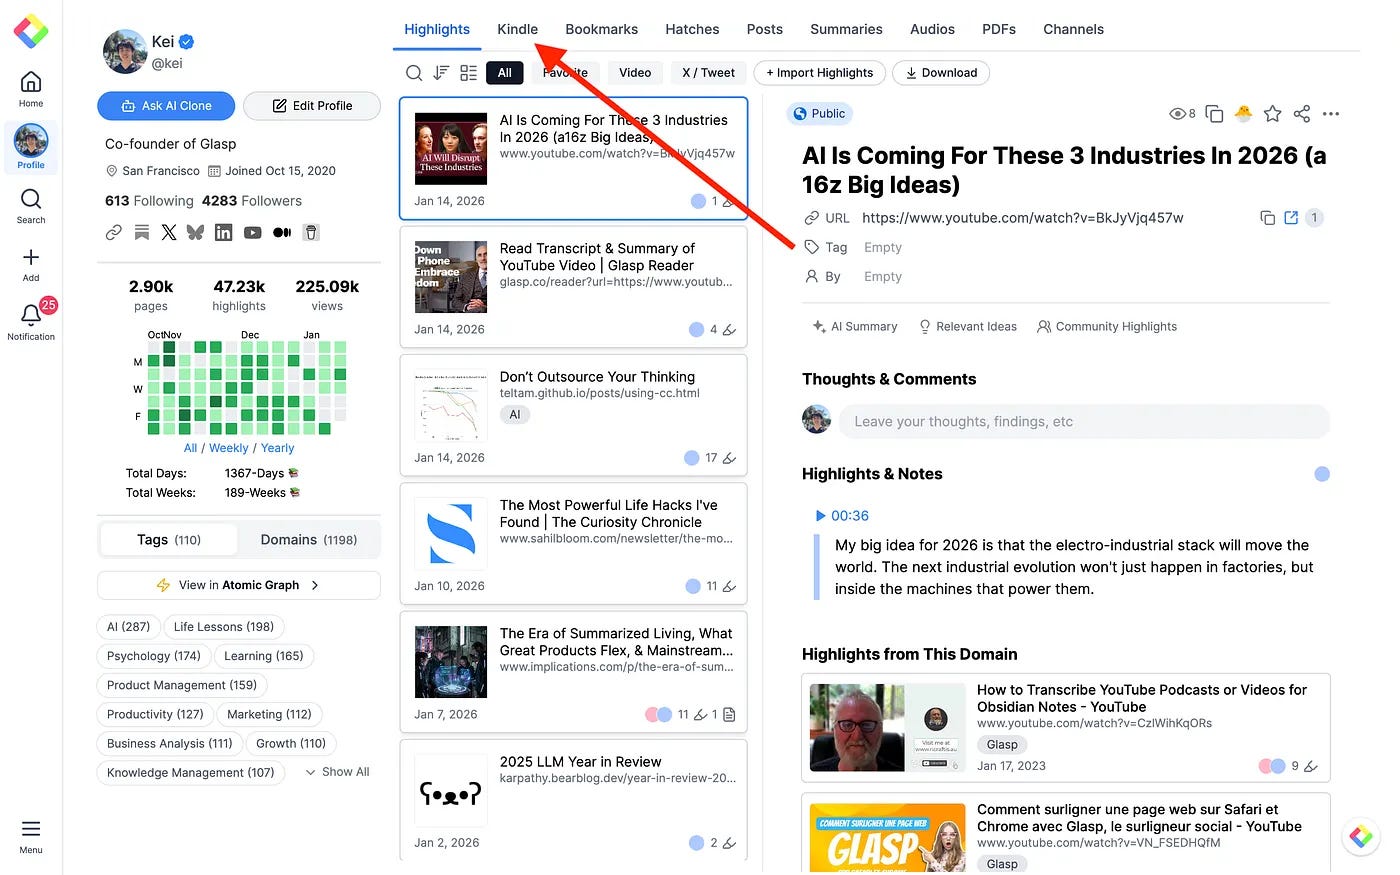Click the Edit Profile button
This screenshot has height=875, width=1400.
312,106
